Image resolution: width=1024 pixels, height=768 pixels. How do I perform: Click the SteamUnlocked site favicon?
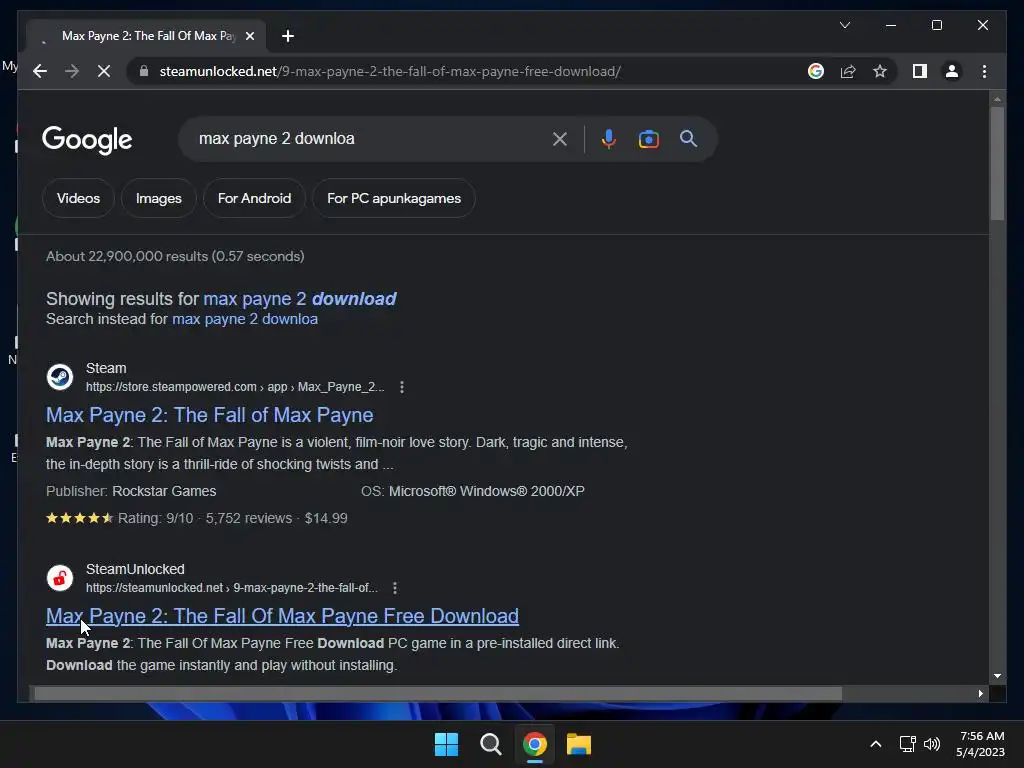(x=59, y=578)
